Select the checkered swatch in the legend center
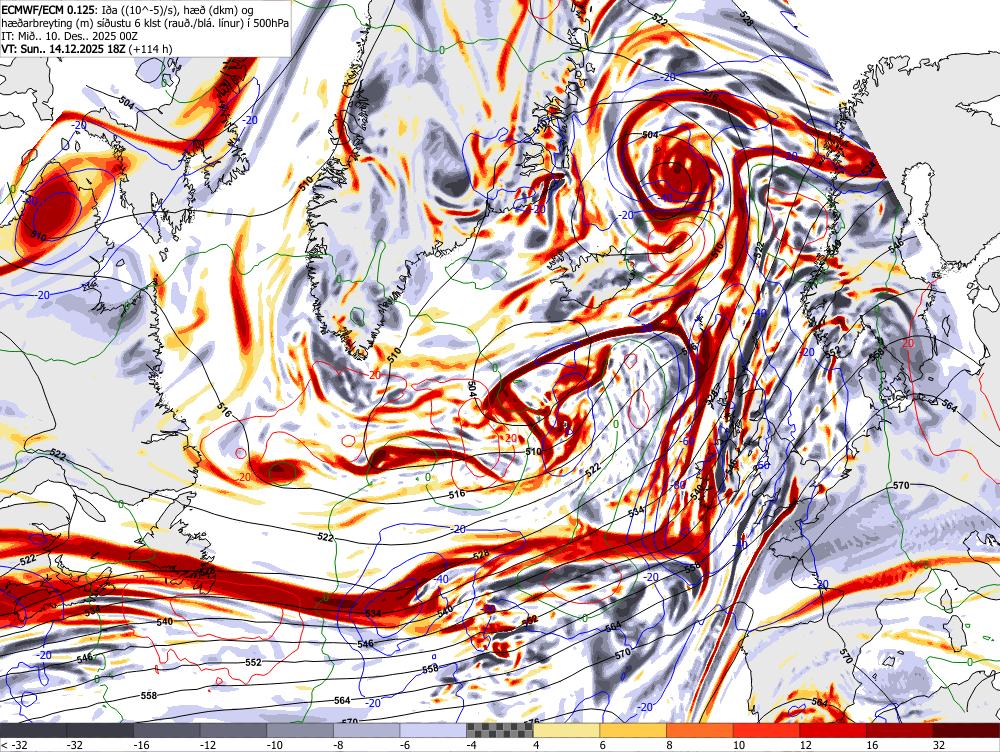The image size is (1000, 752). click(499, 730)
